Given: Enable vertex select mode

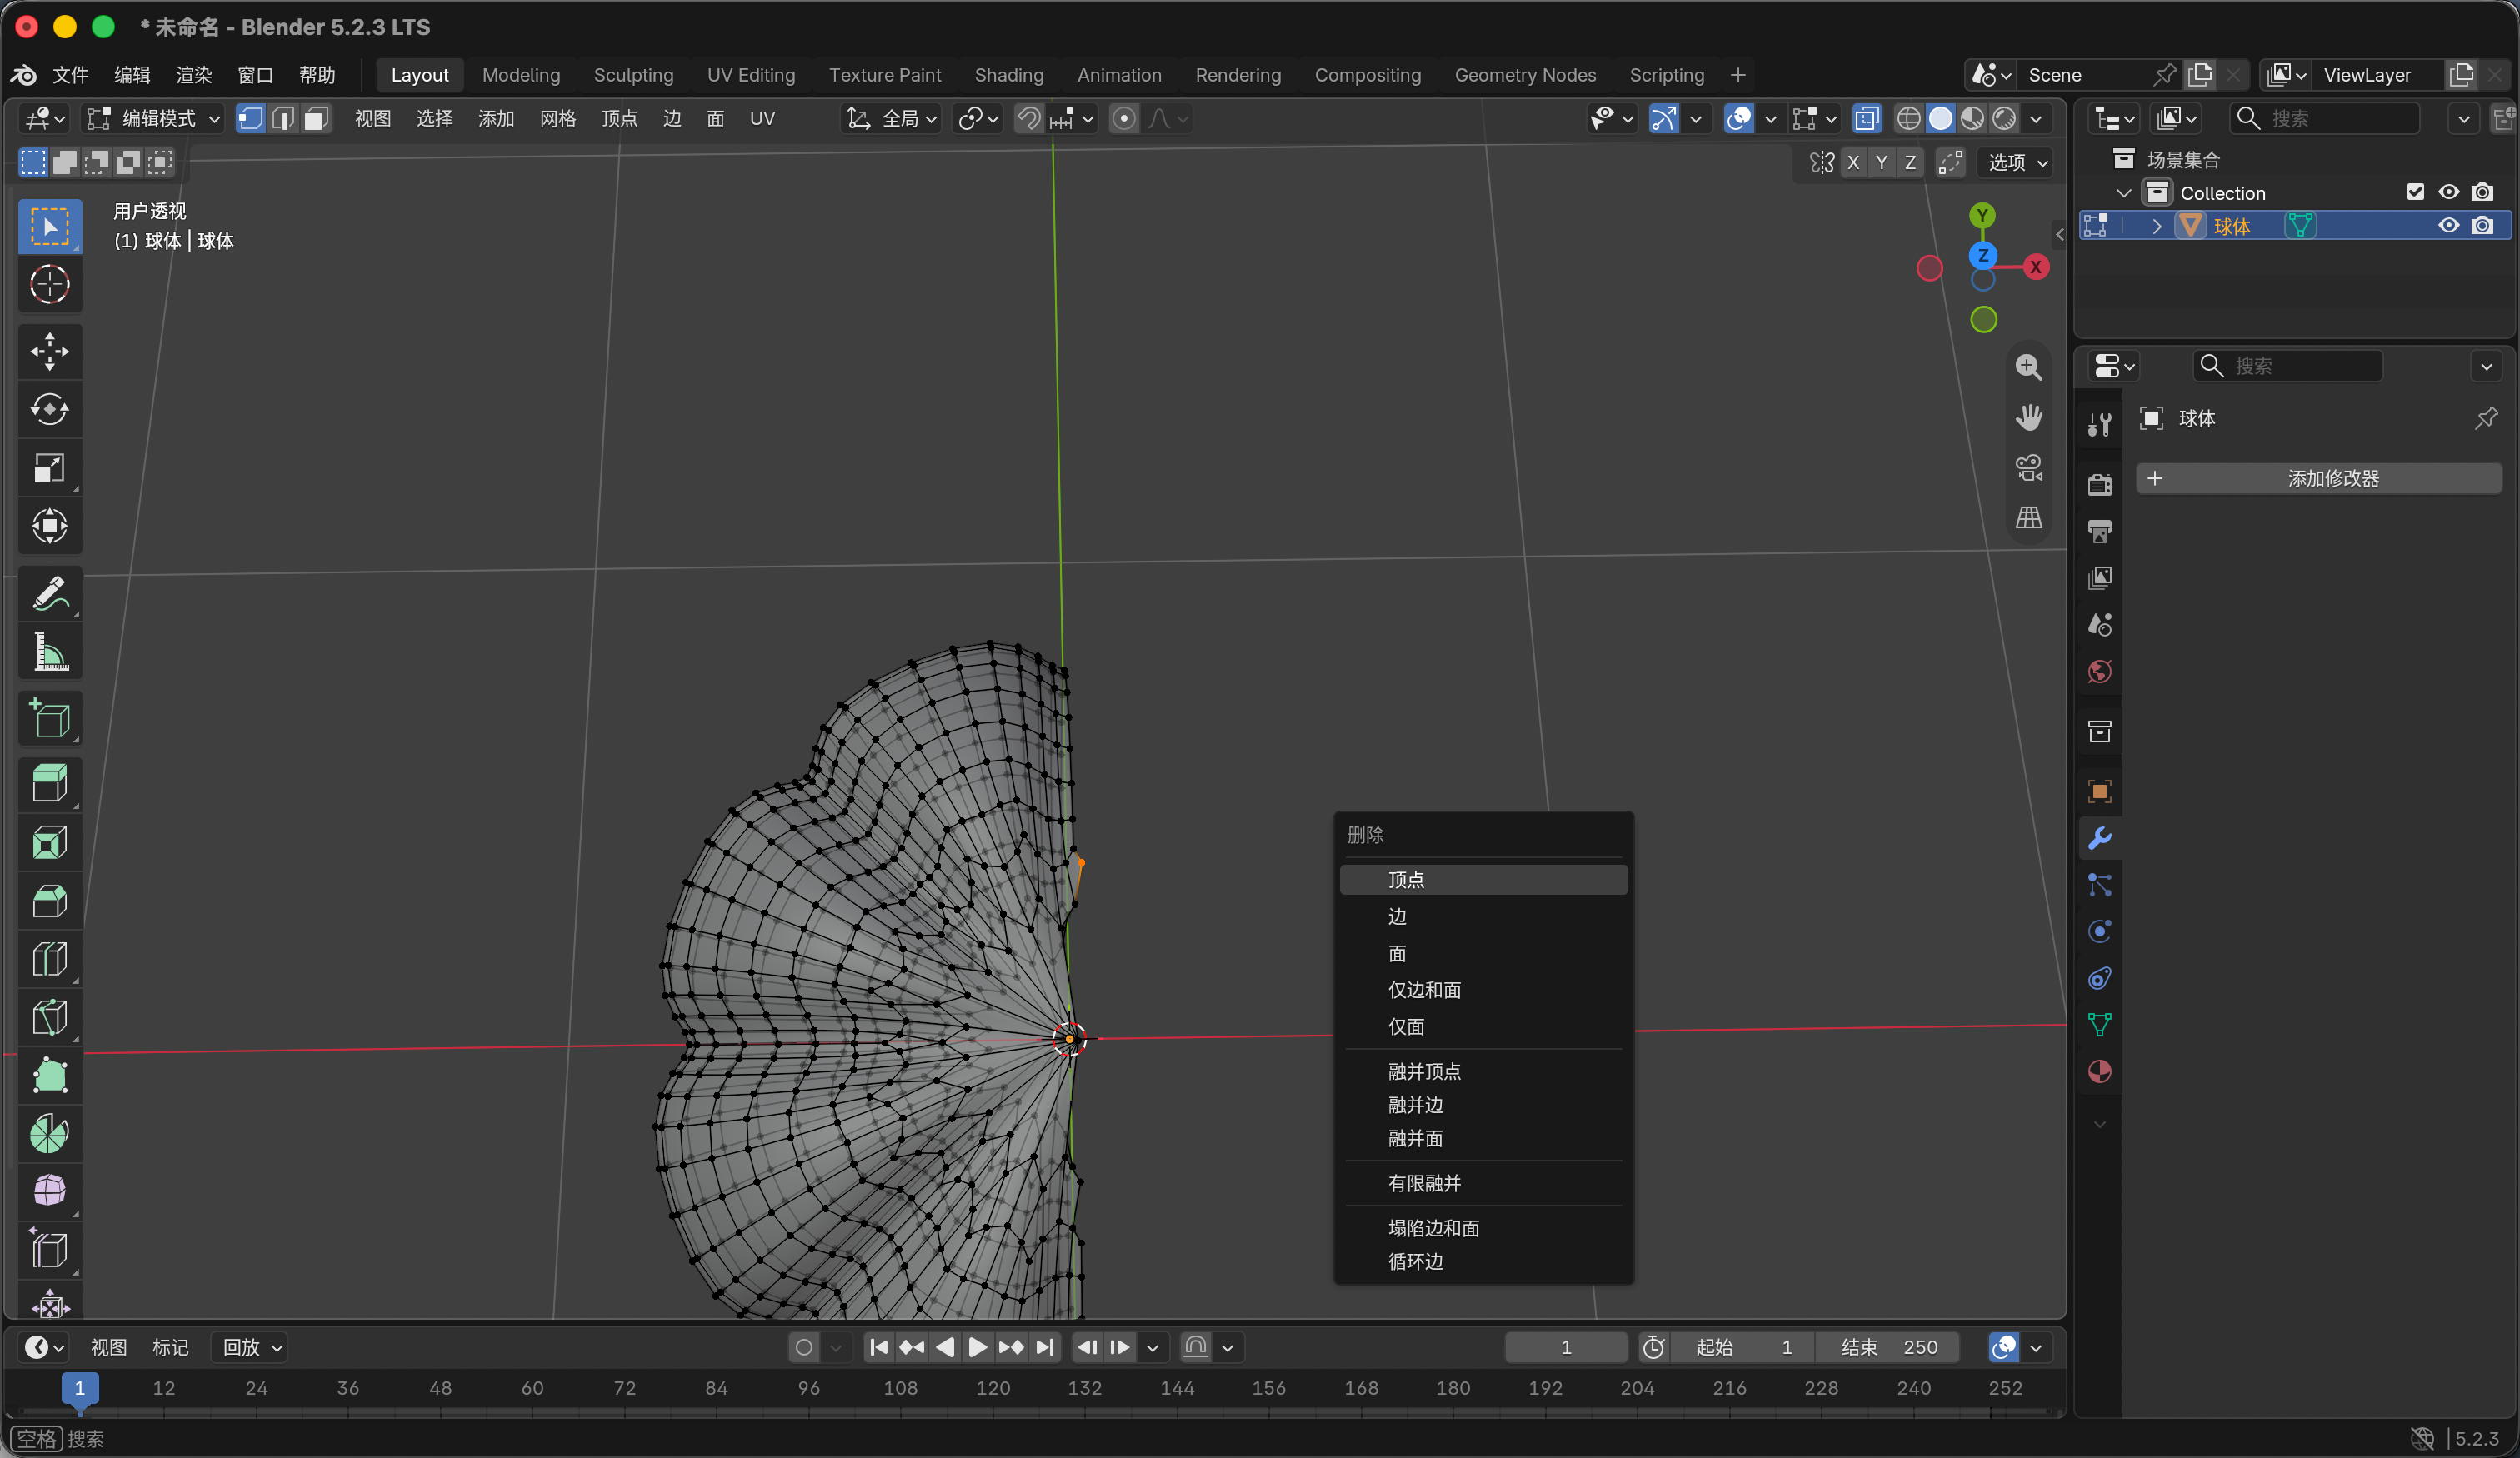Looking at the screenshot, I should pyautogui.click(x=250, y=119).
